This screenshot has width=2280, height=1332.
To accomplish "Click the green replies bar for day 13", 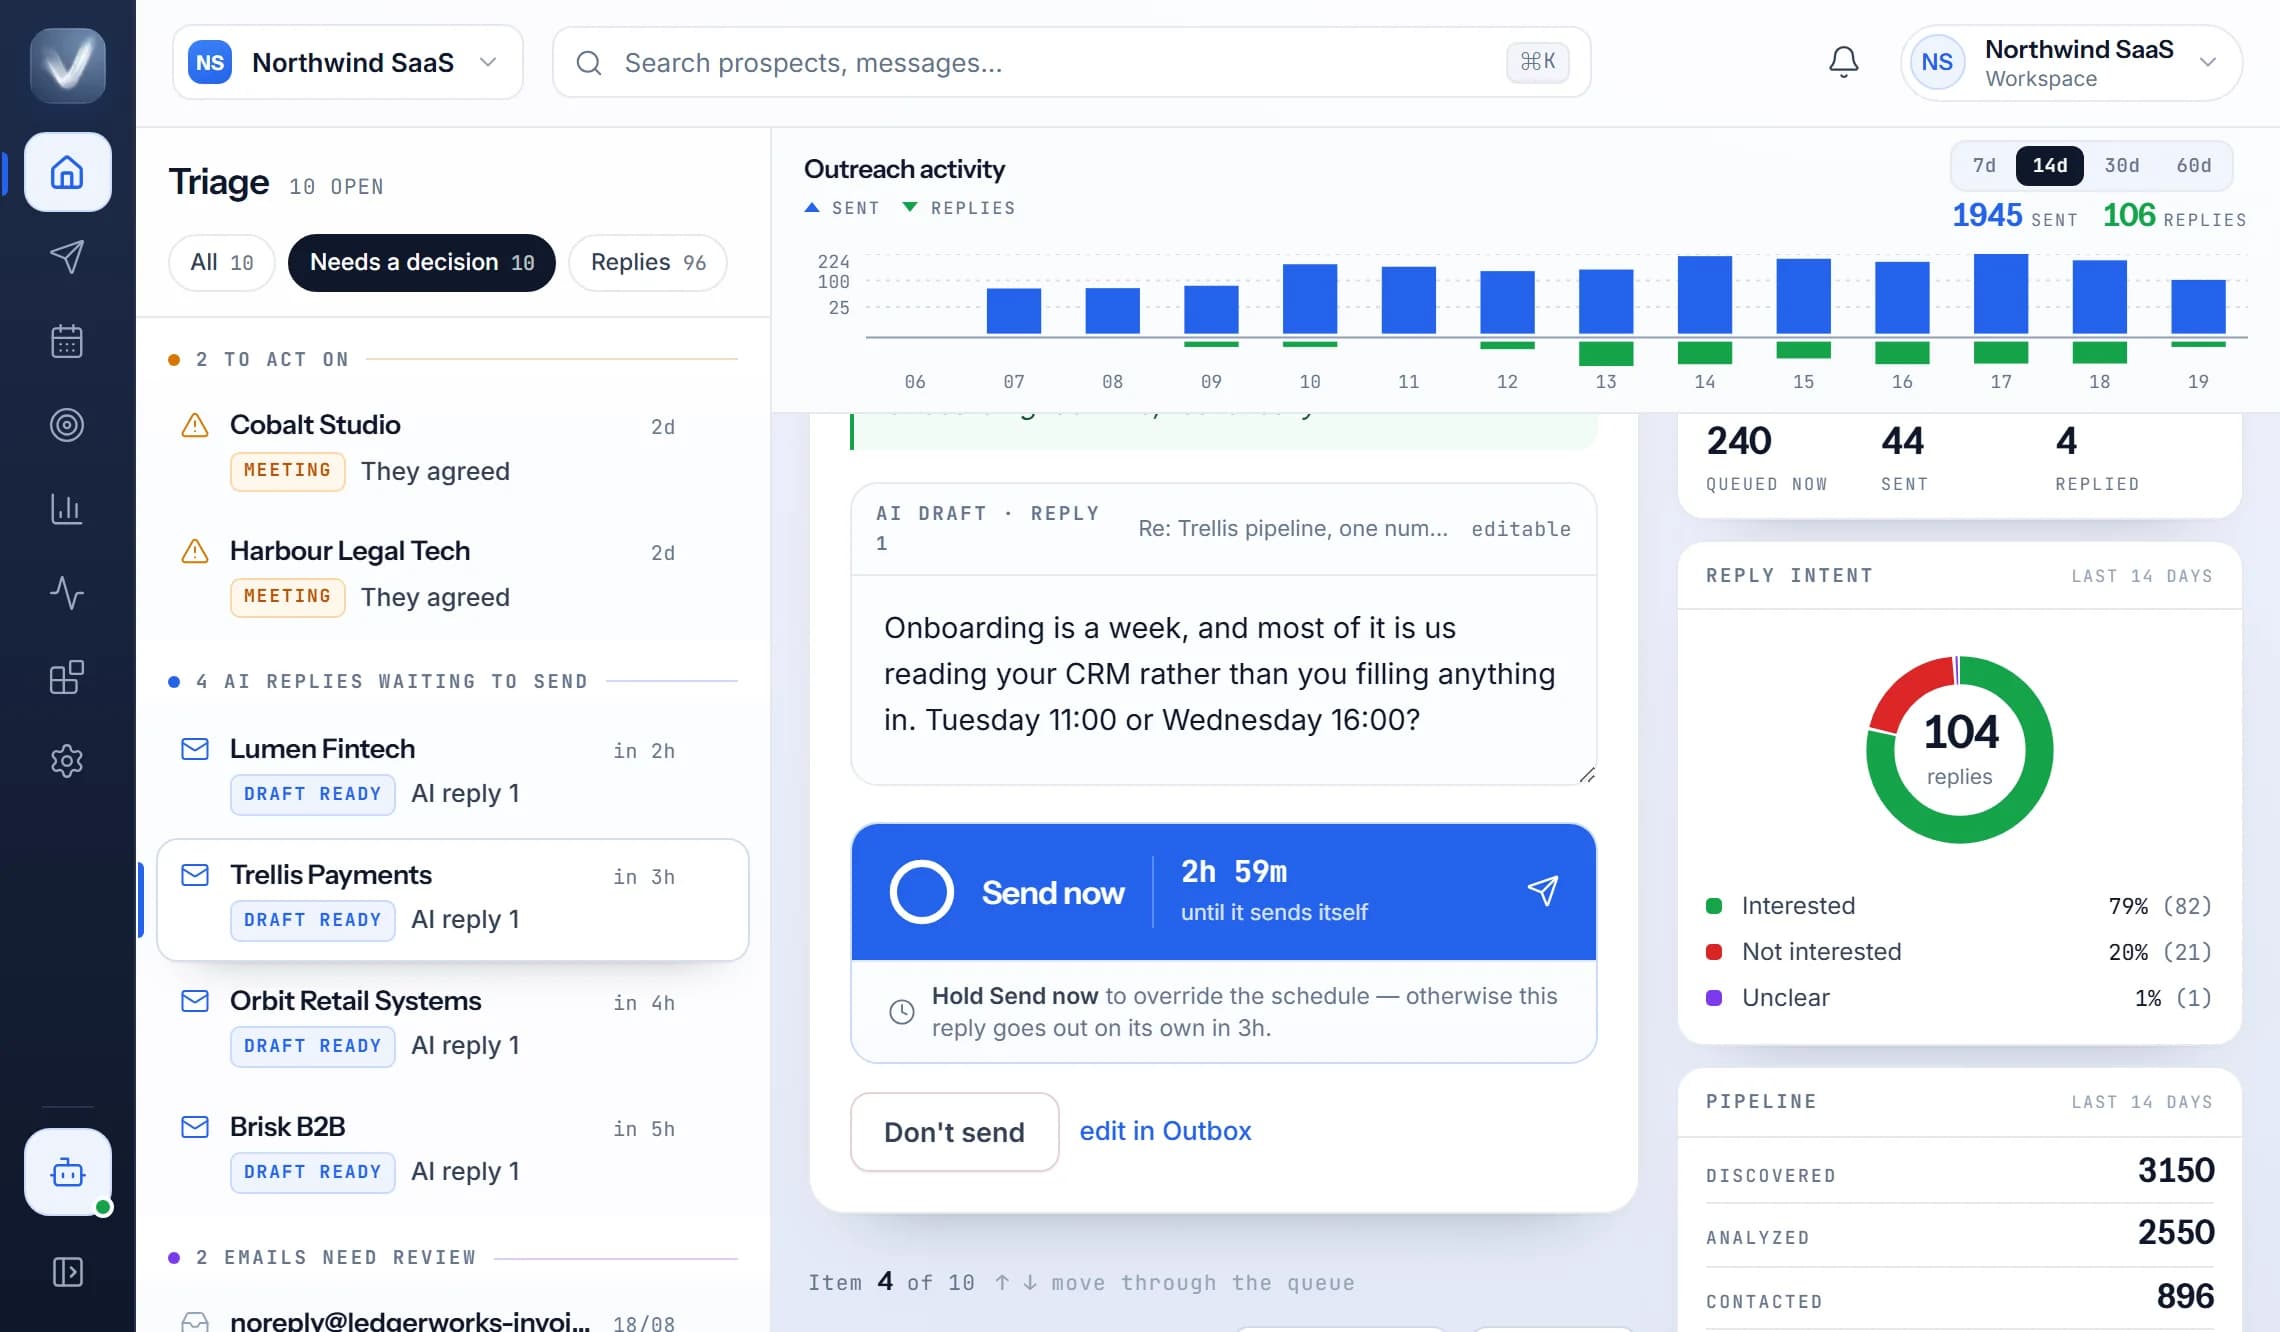I will click(1606, 353).
